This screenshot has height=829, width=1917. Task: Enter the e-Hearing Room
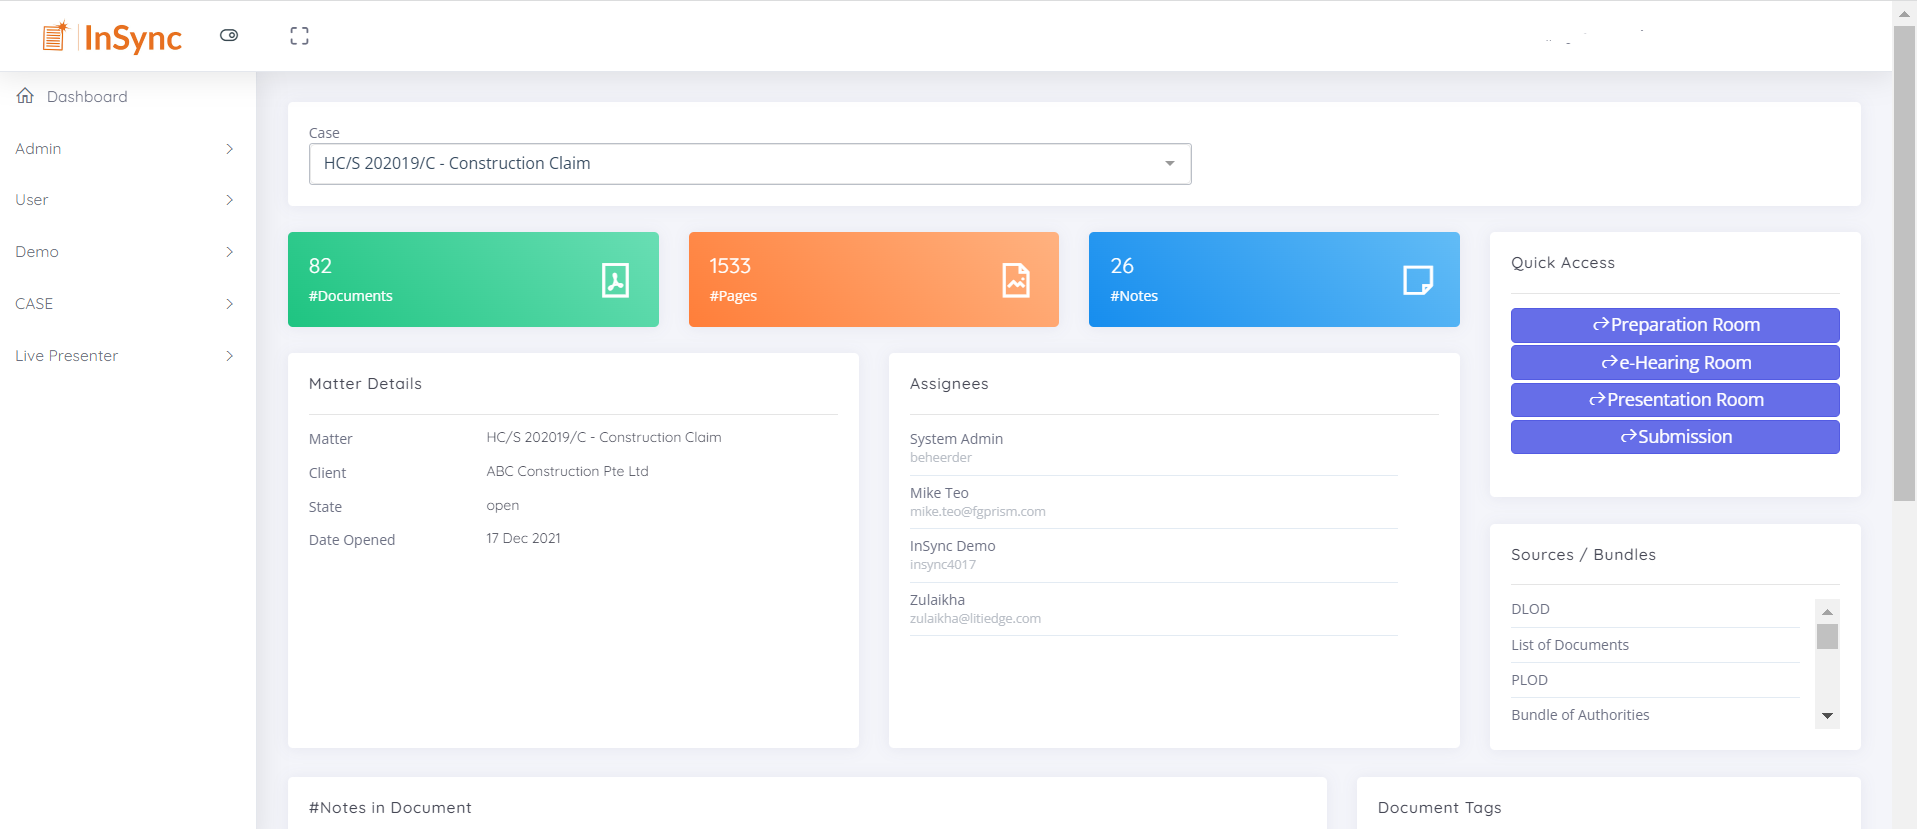1674,363
